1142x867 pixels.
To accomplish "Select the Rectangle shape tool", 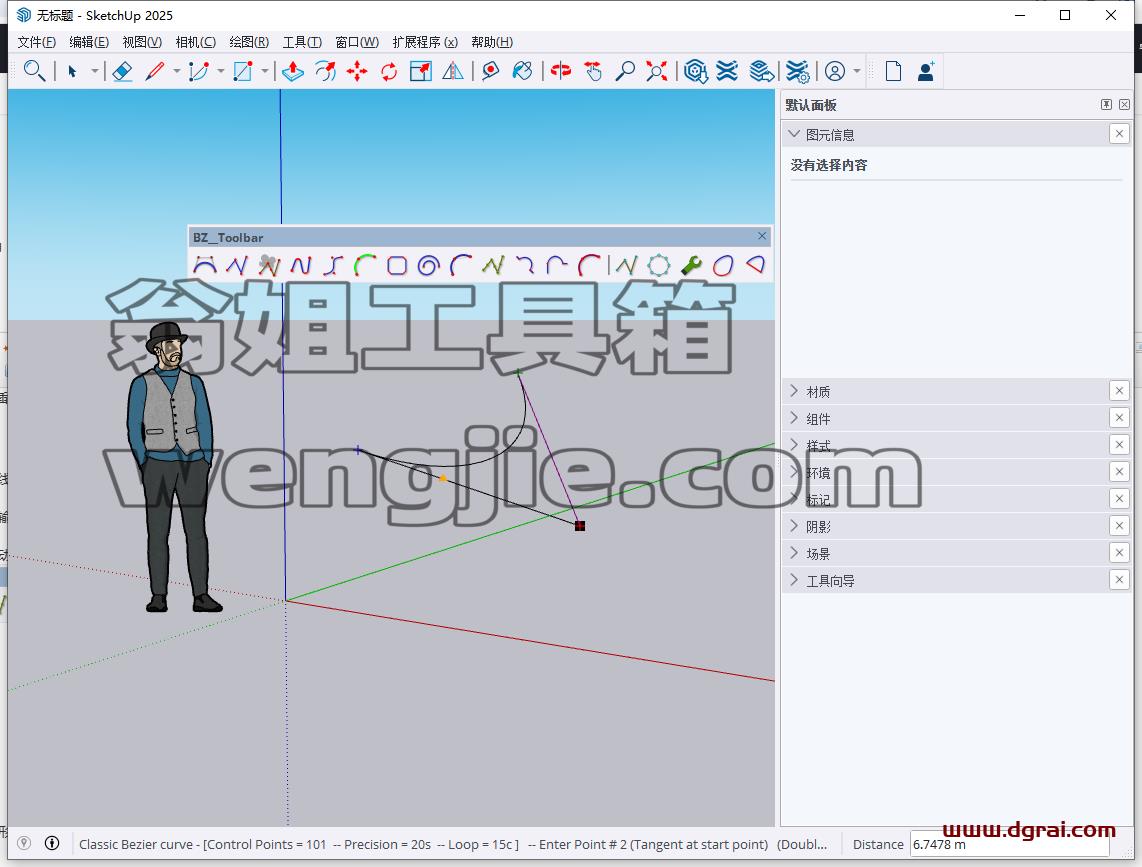I will point(243,71).
